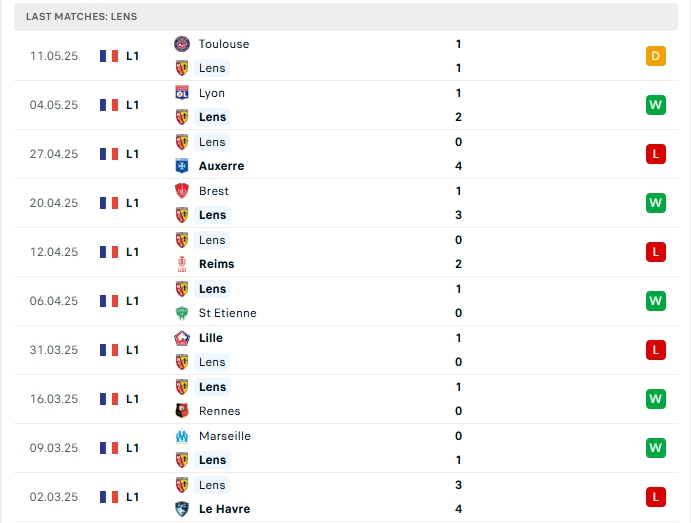
Task: Click the St Etienne crest icon
Action: pos(182,313)
